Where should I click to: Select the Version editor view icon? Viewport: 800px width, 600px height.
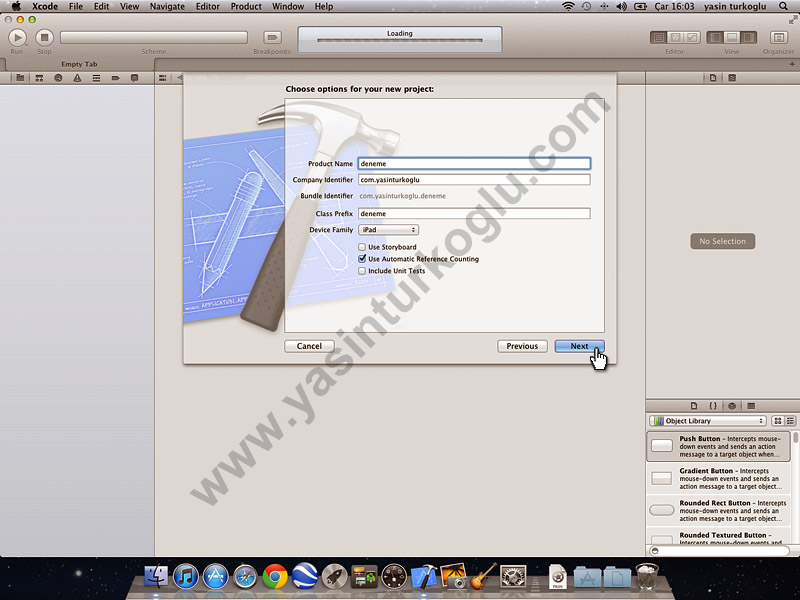click(x=692, y=37)
